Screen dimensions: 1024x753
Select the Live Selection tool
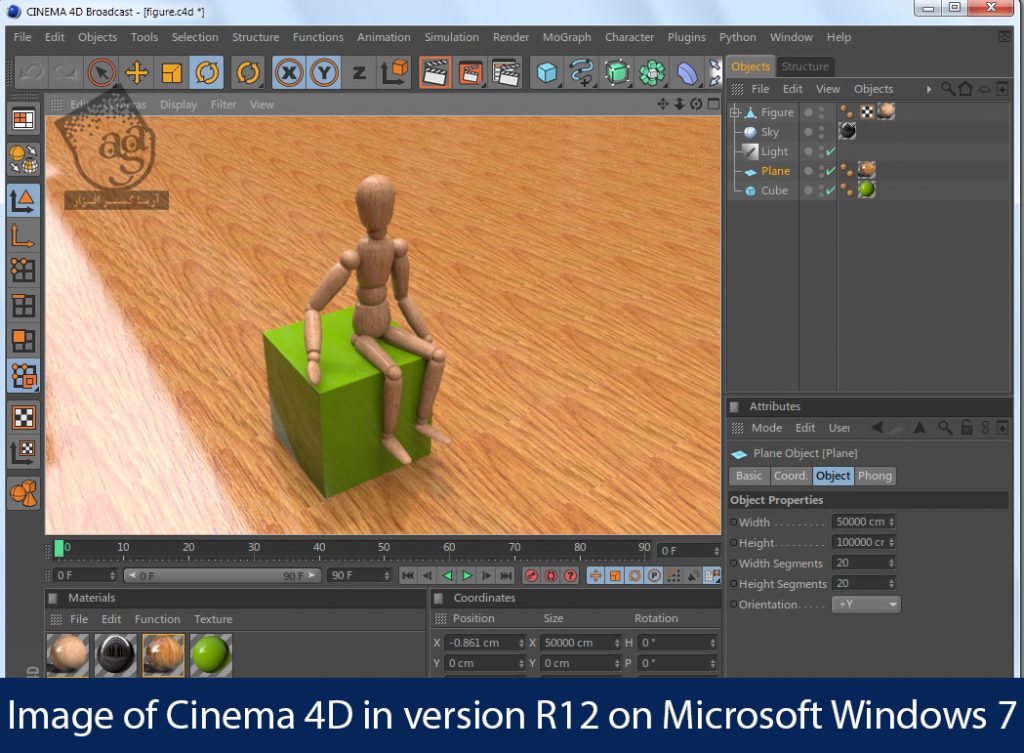[101, 72]
